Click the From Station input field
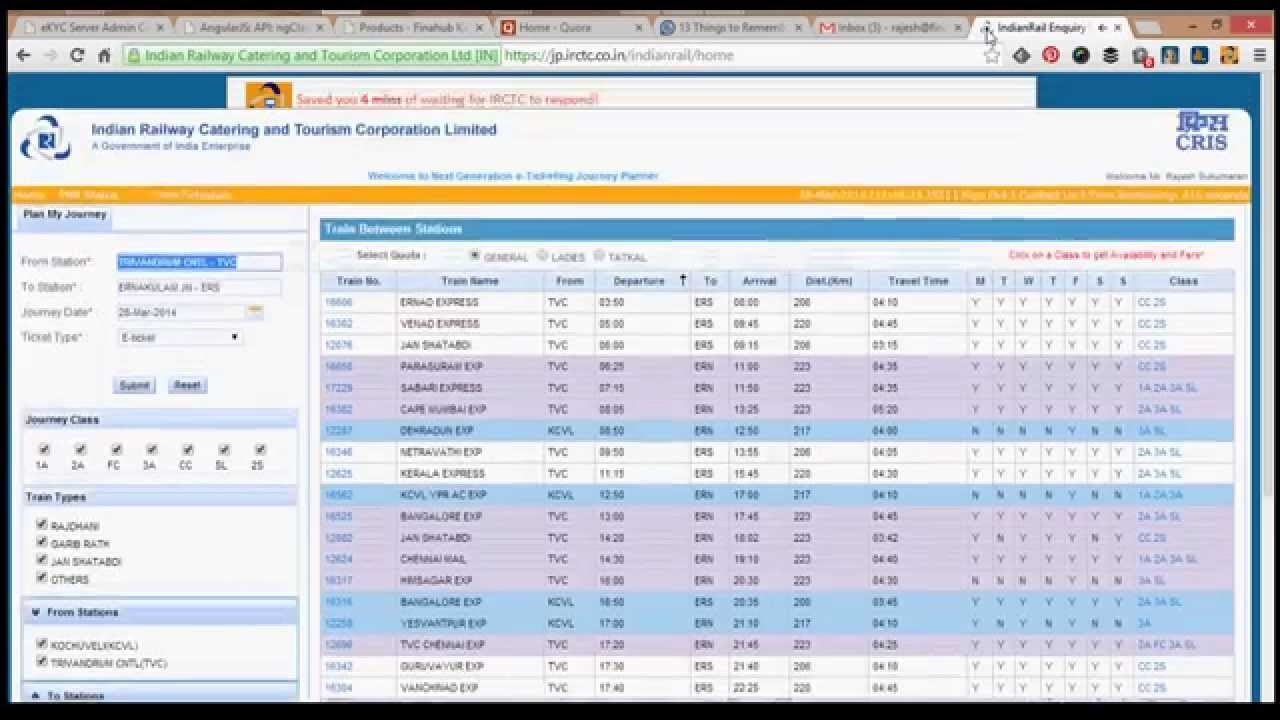 [x=199, y=262]
